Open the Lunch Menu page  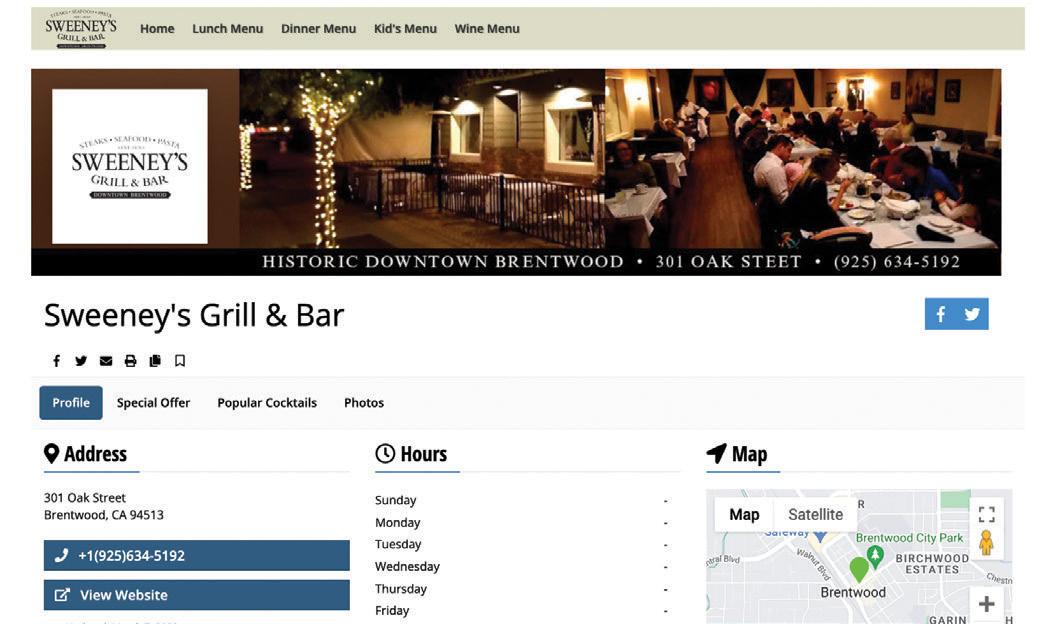[227, 29]
